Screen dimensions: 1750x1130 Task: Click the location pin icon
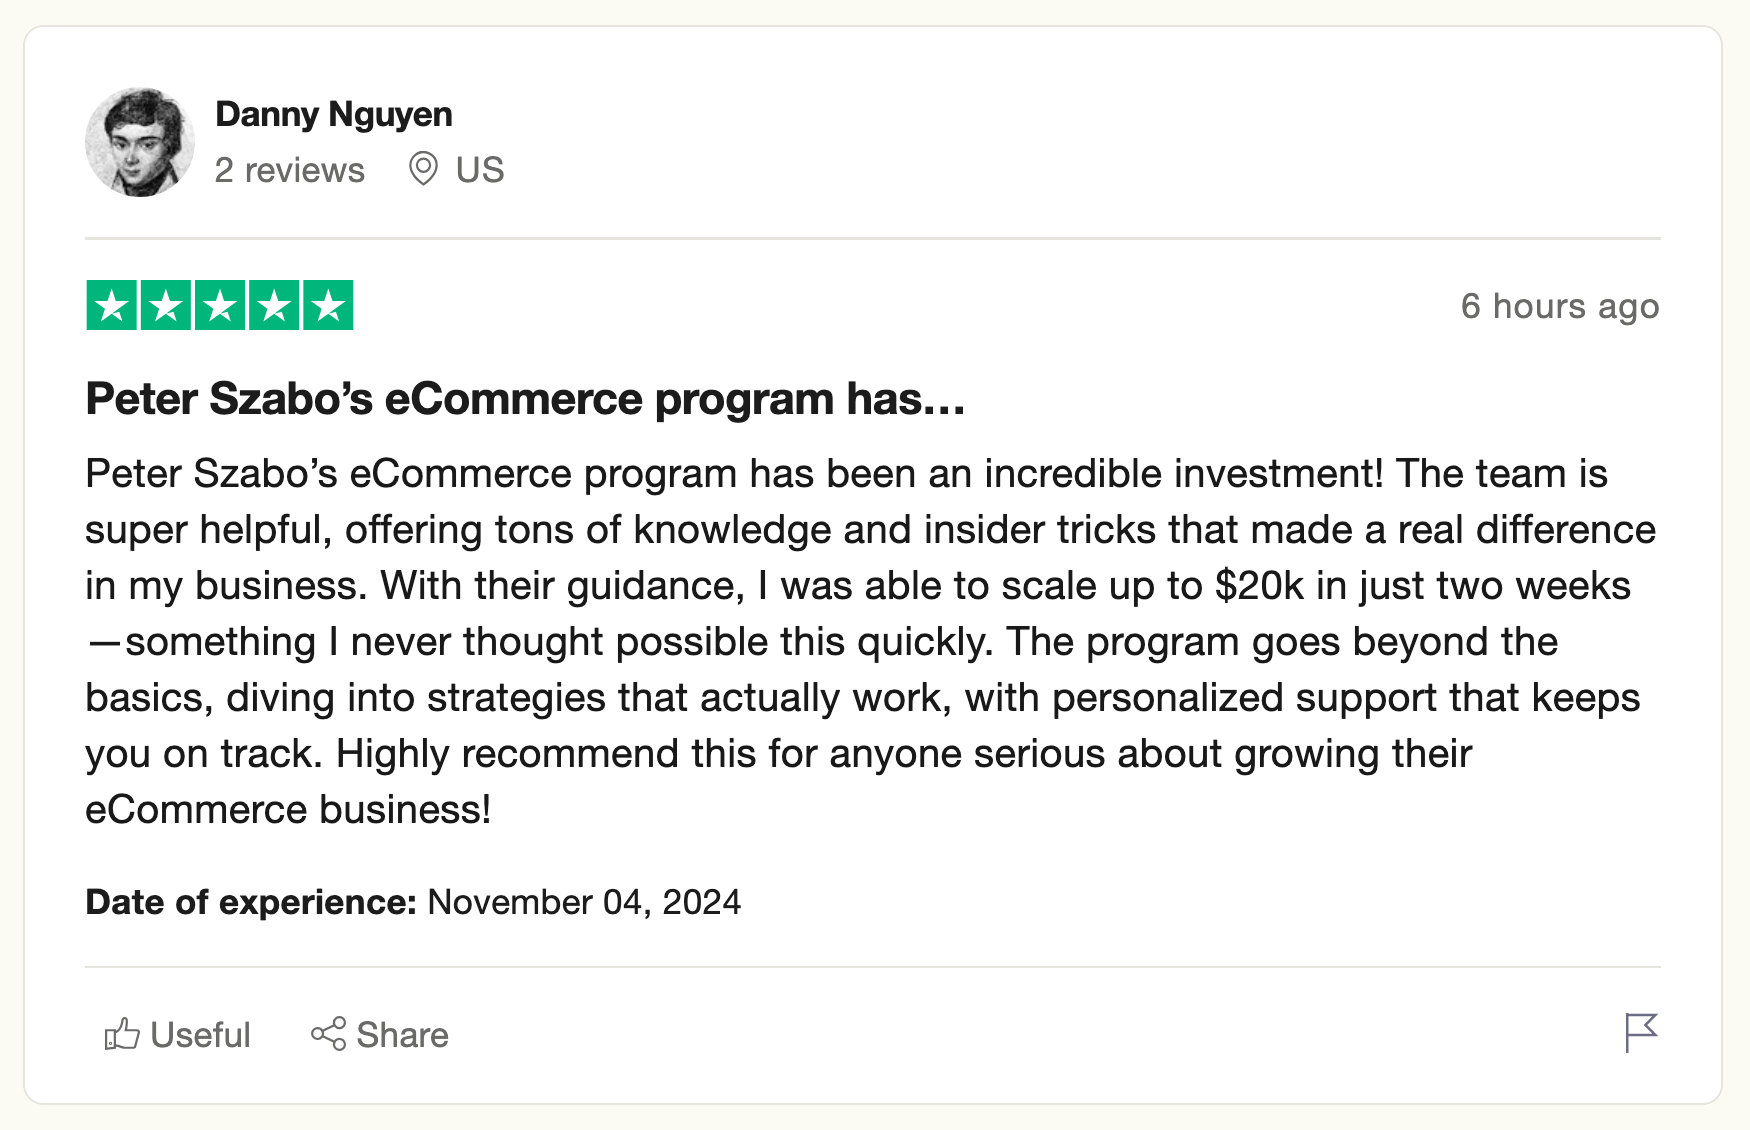coord(423,169)
